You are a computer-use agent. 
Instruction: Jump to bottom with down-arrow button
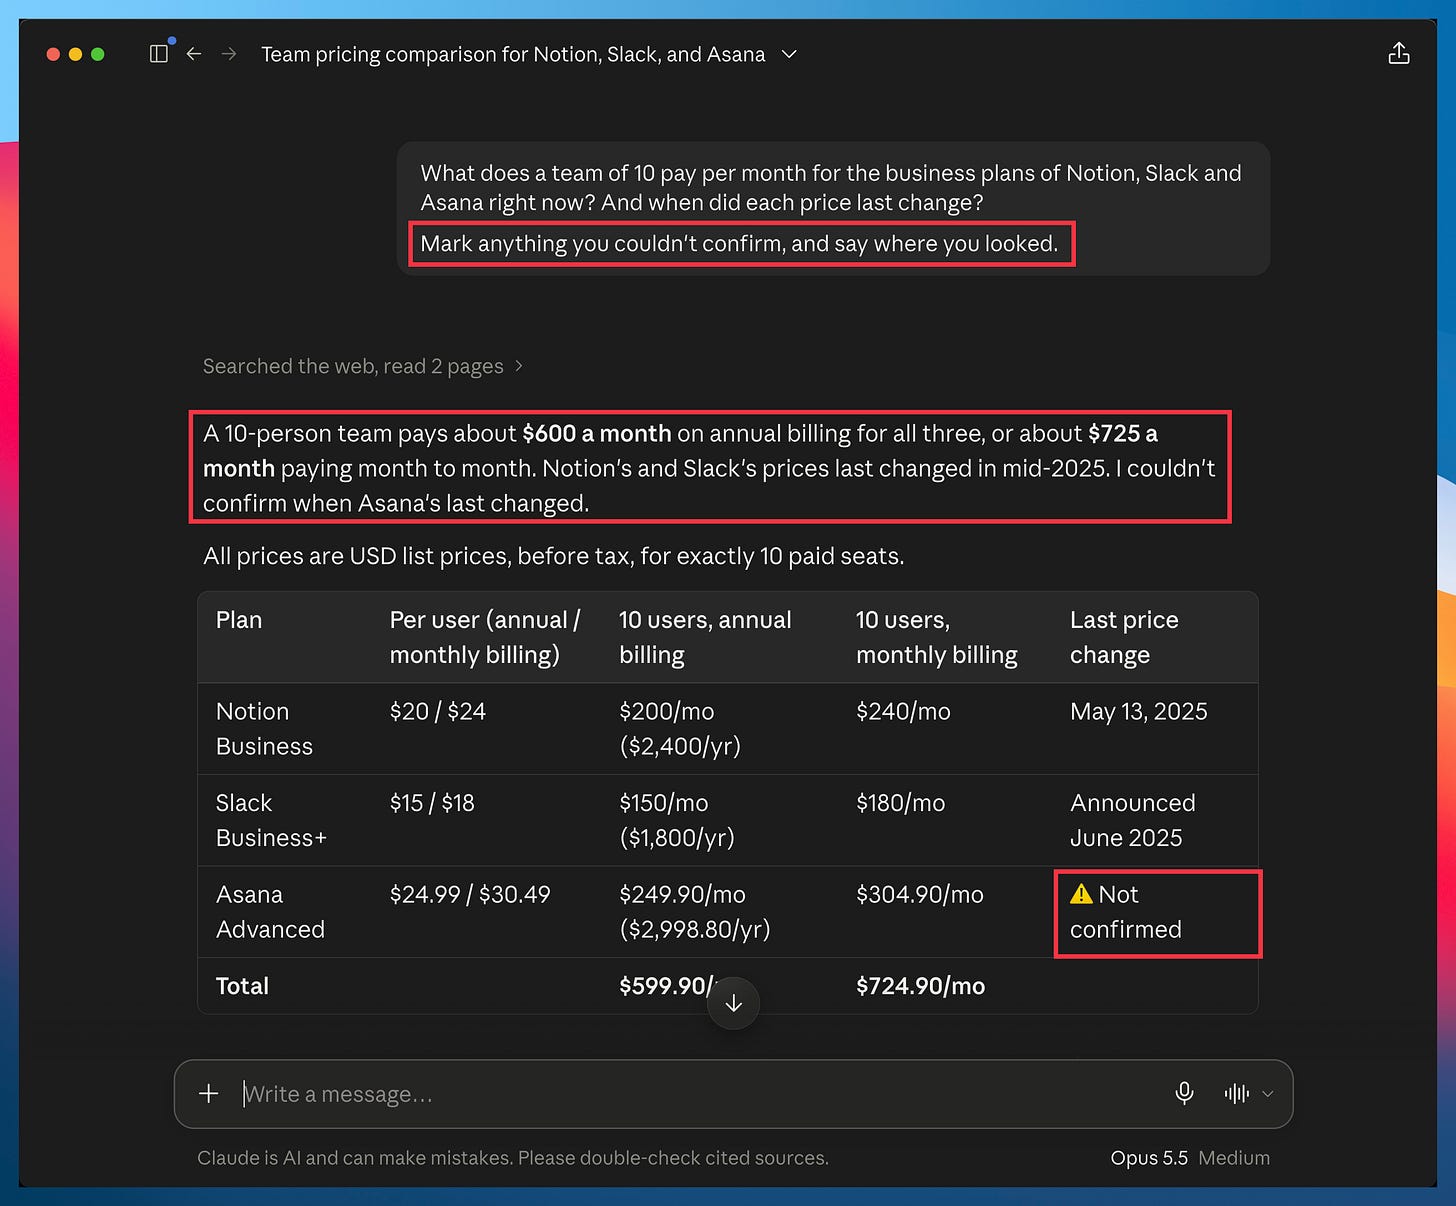(x=733, y=1003)
